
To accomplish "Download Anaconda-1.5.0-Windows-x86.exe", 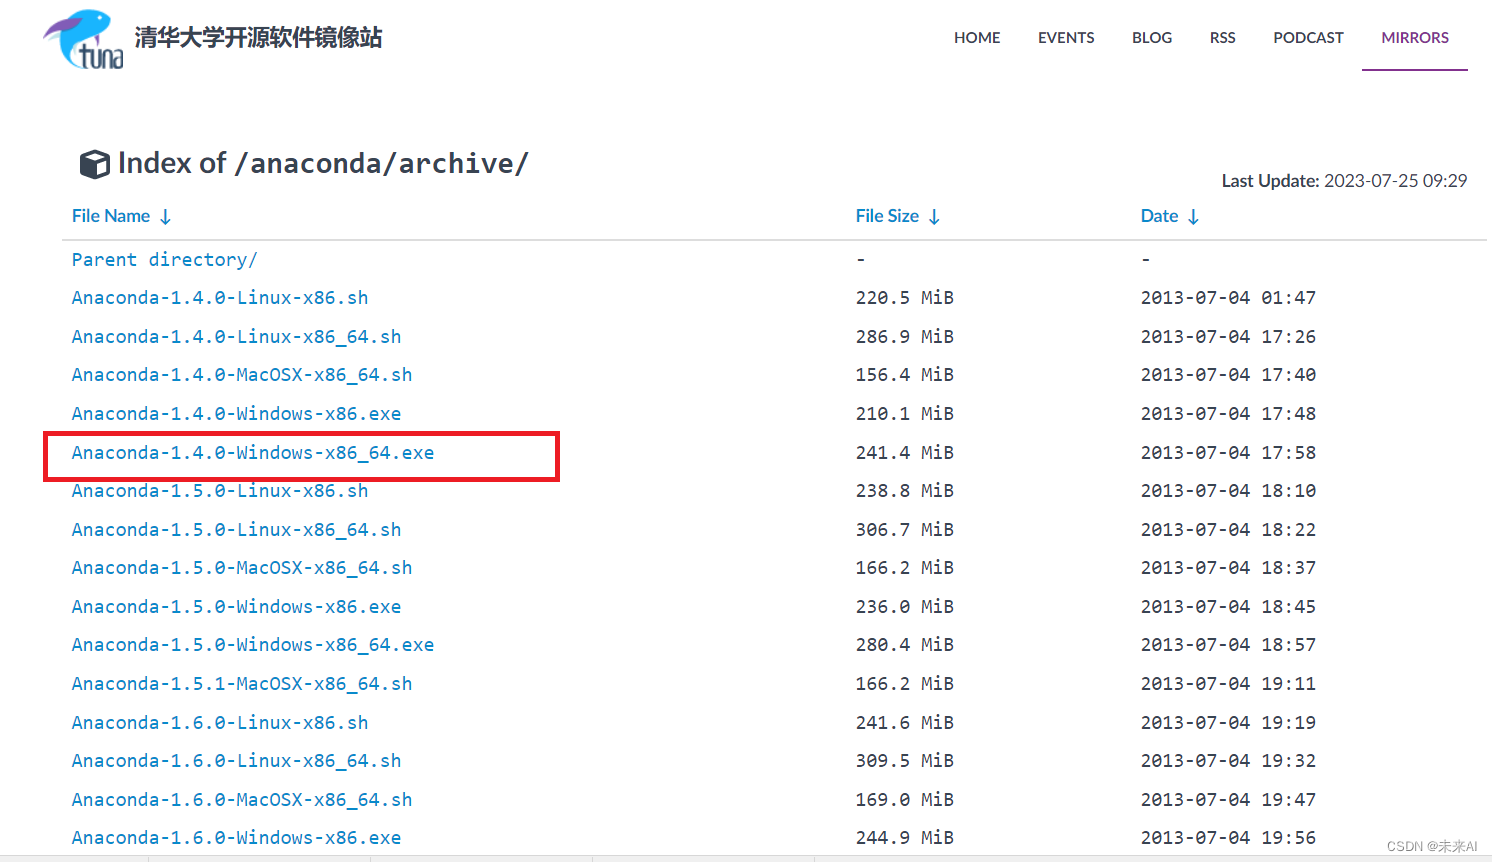I will click(236, 607).
